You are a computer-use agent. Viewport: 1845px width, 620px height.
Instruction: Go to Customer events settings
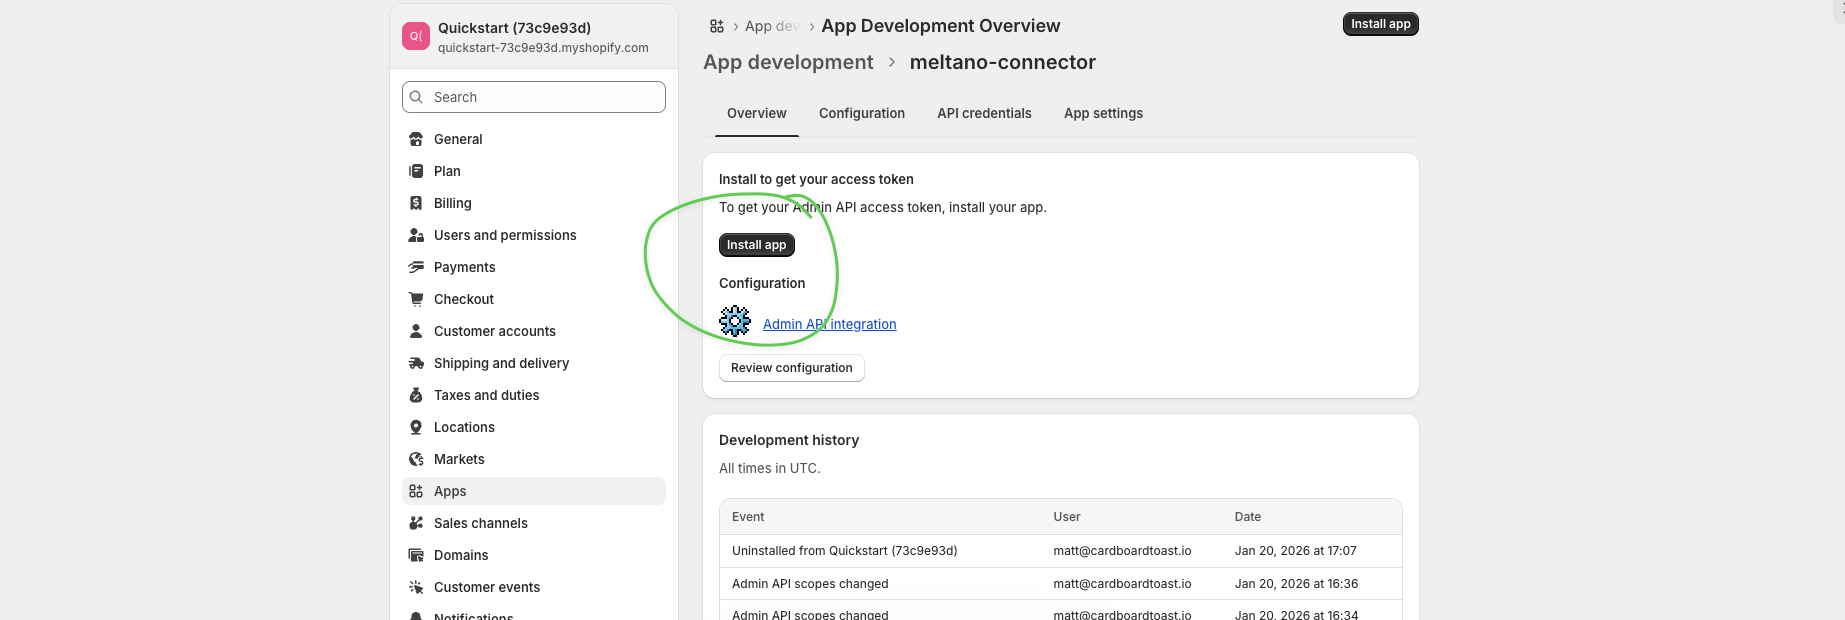[534, 587]
